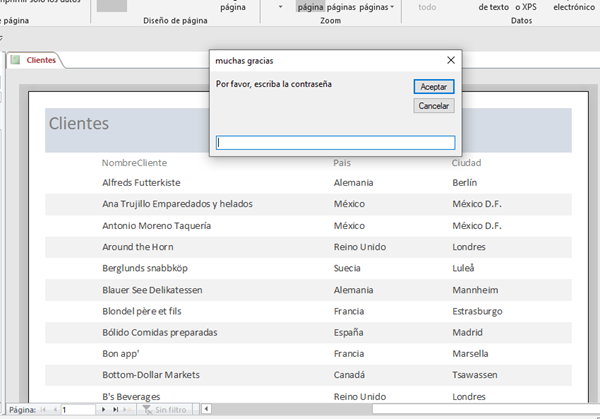This screenshot has width=600, height=419.
Task: Click the 'electrónico' email export option
Action: pos(574,7)
